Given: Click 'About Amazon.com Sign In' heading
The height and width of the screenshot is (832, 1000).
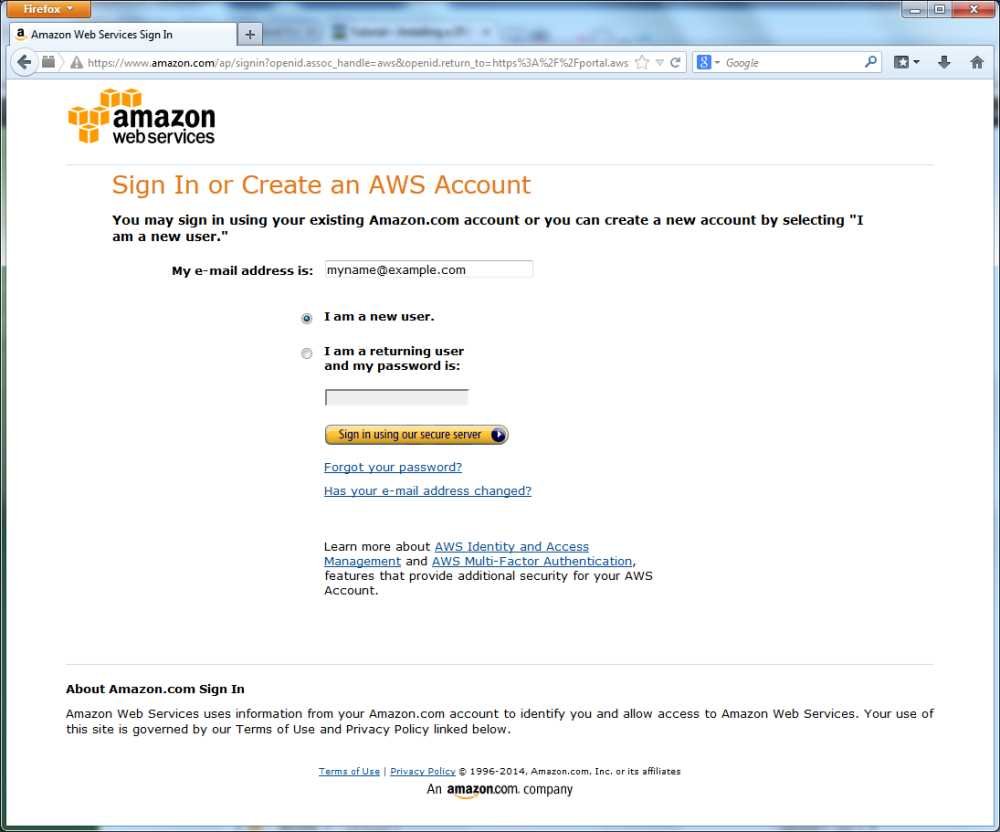Looking at the screenshot, I should (x=155, y=689).
